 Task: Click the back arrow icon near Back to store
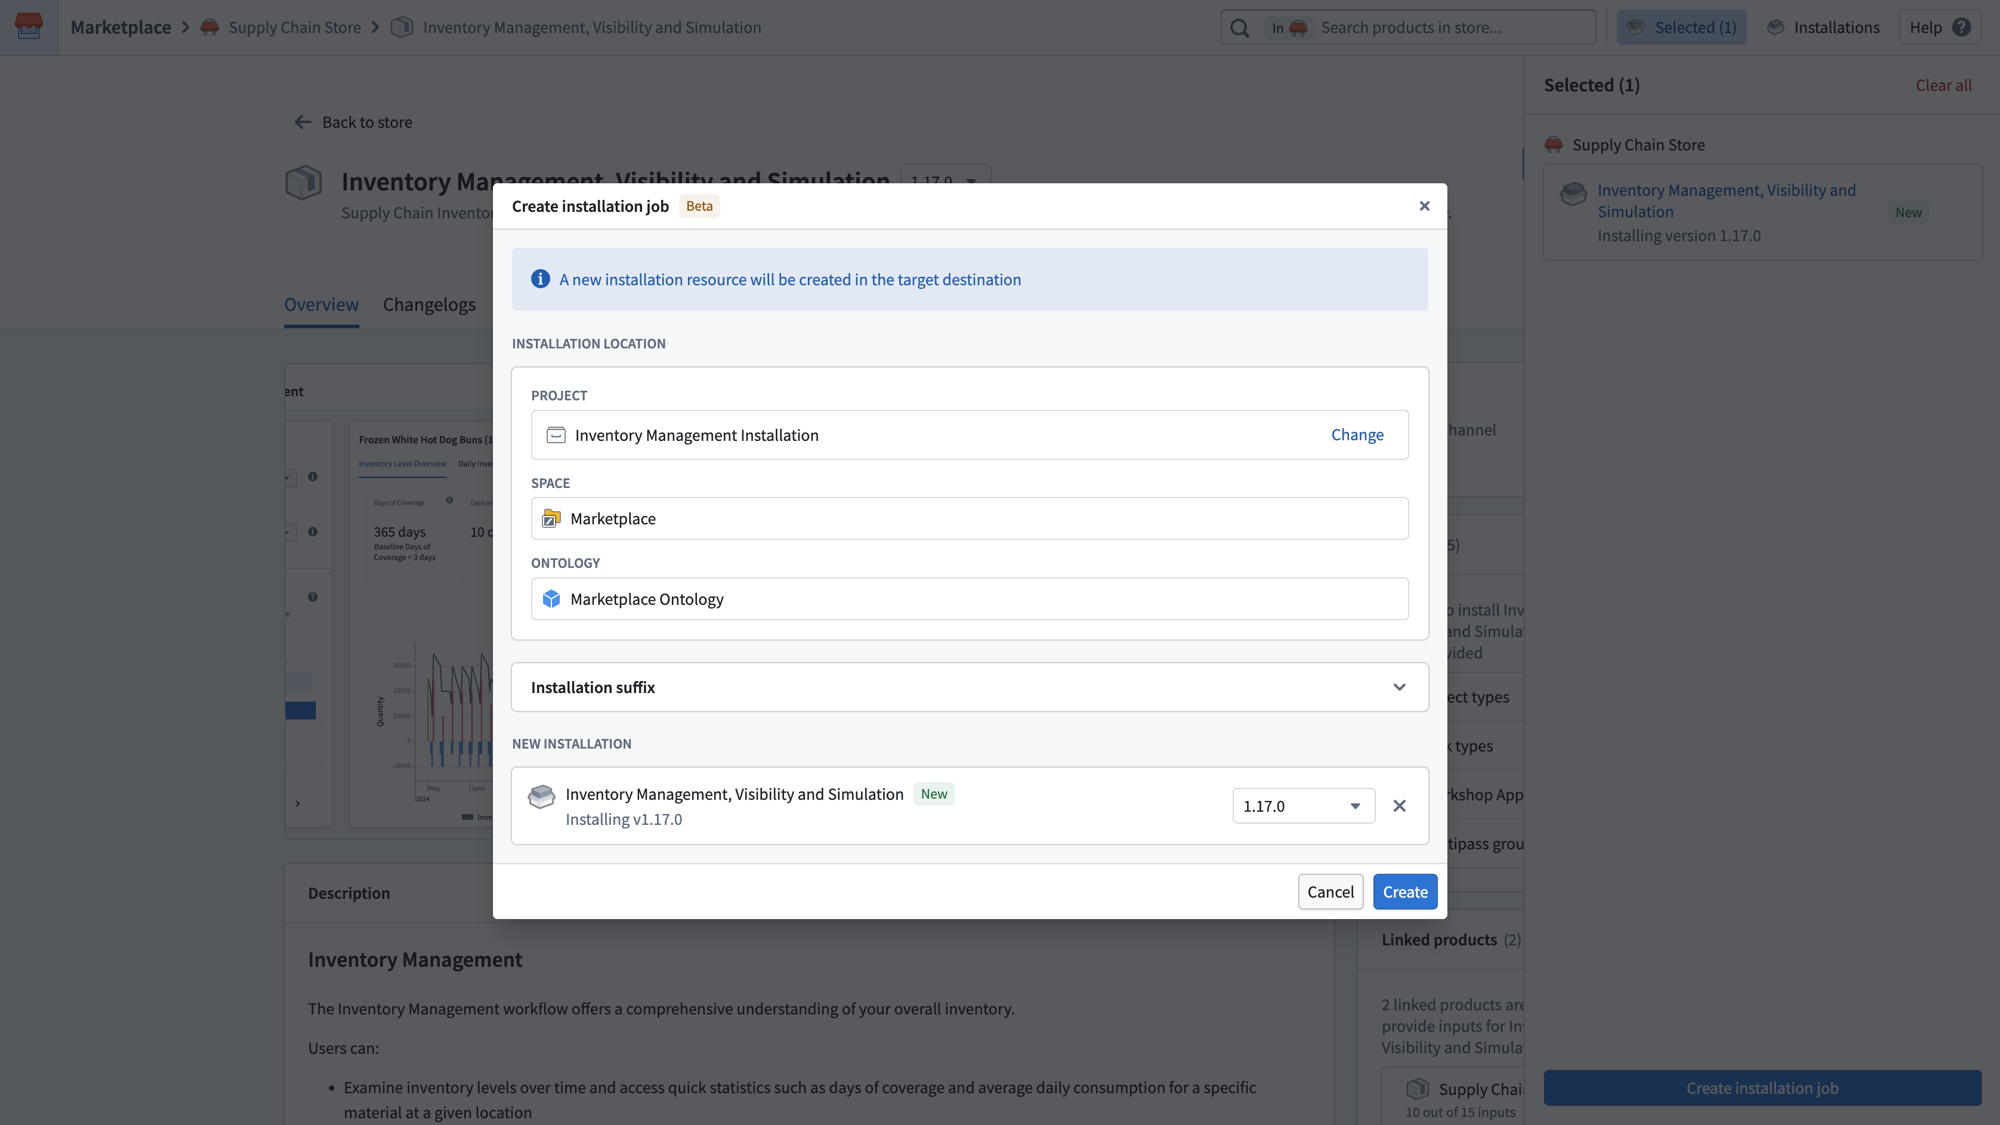tap(302, 122)
